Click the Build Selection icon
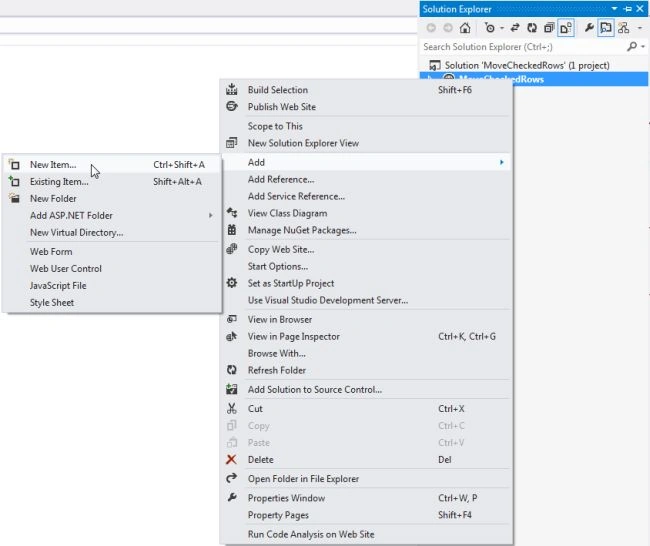 click(x=232, y=90)
